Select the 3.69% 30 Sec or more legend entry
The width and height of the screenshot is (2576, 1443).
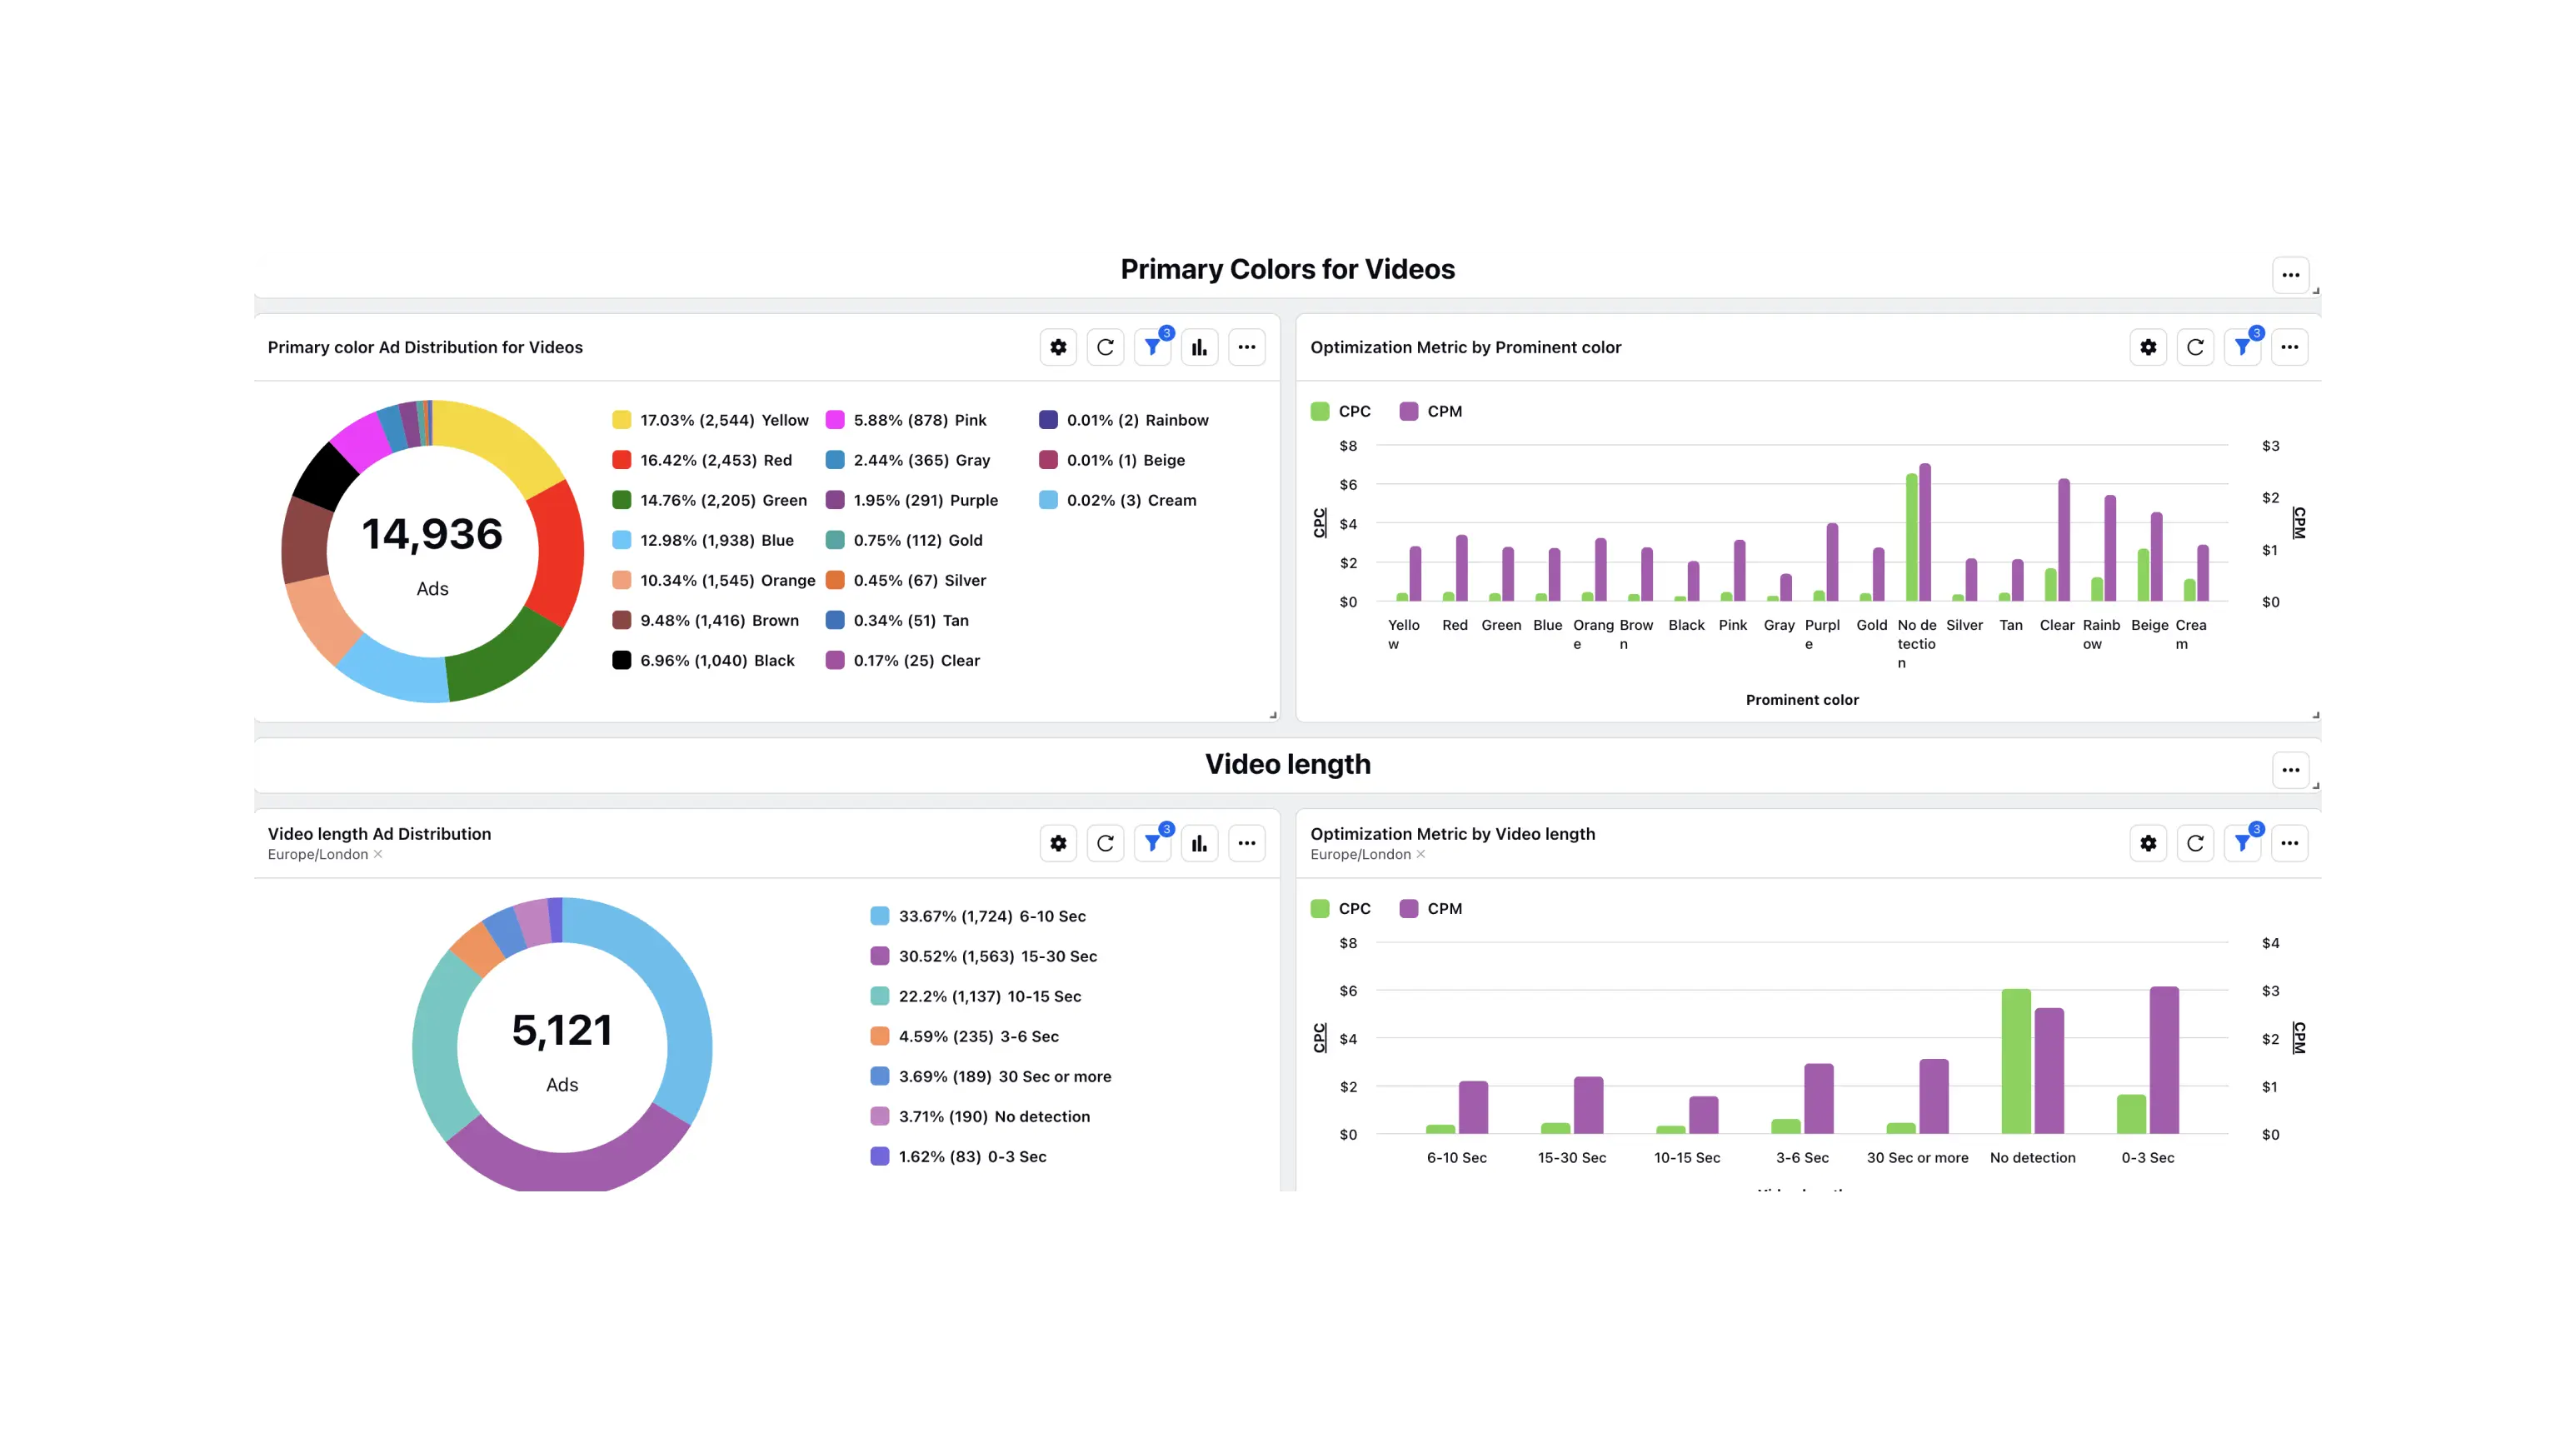pyautogui.click(x=991, y=1076)
